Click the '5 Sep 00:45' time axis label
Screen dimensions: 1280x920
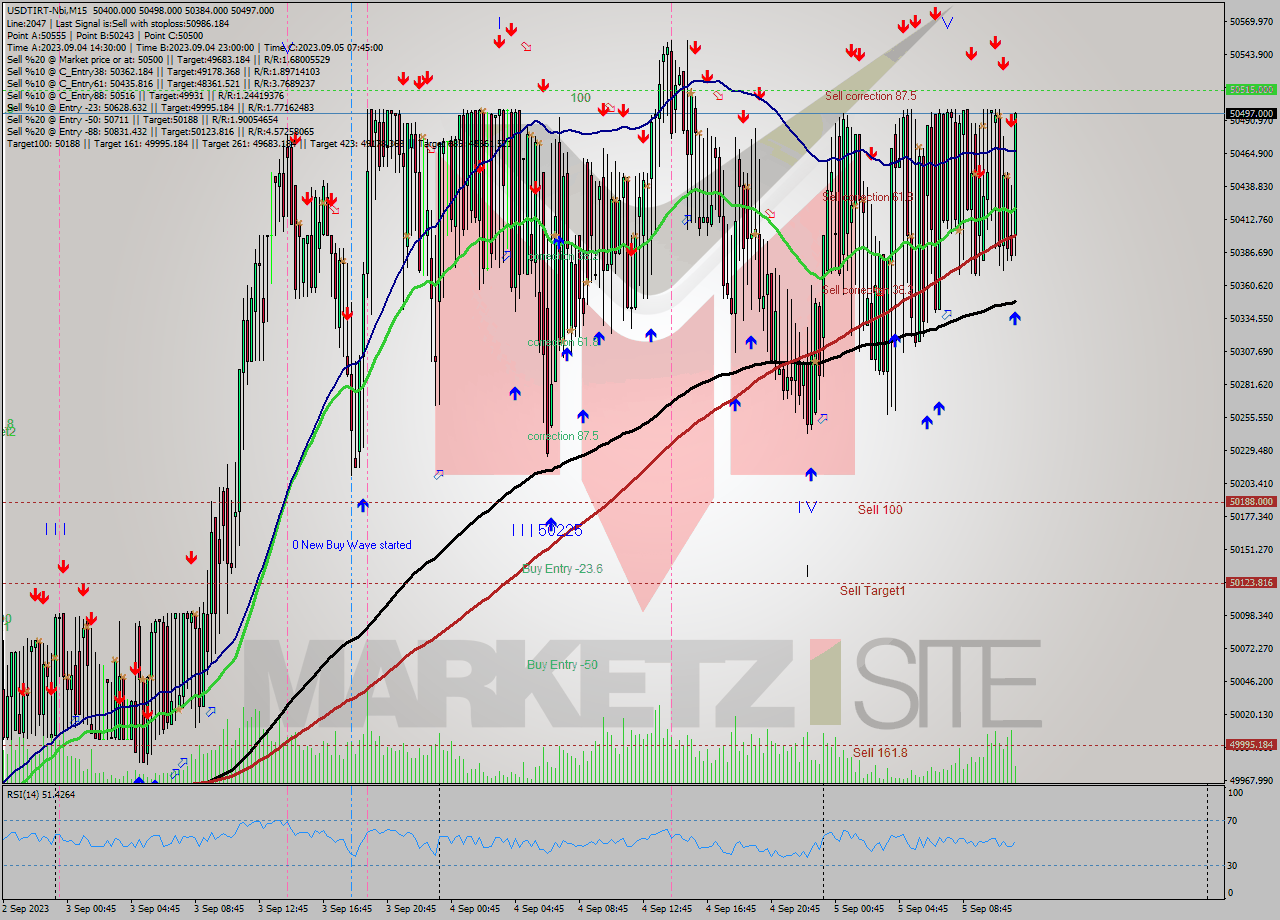point(859,909)
